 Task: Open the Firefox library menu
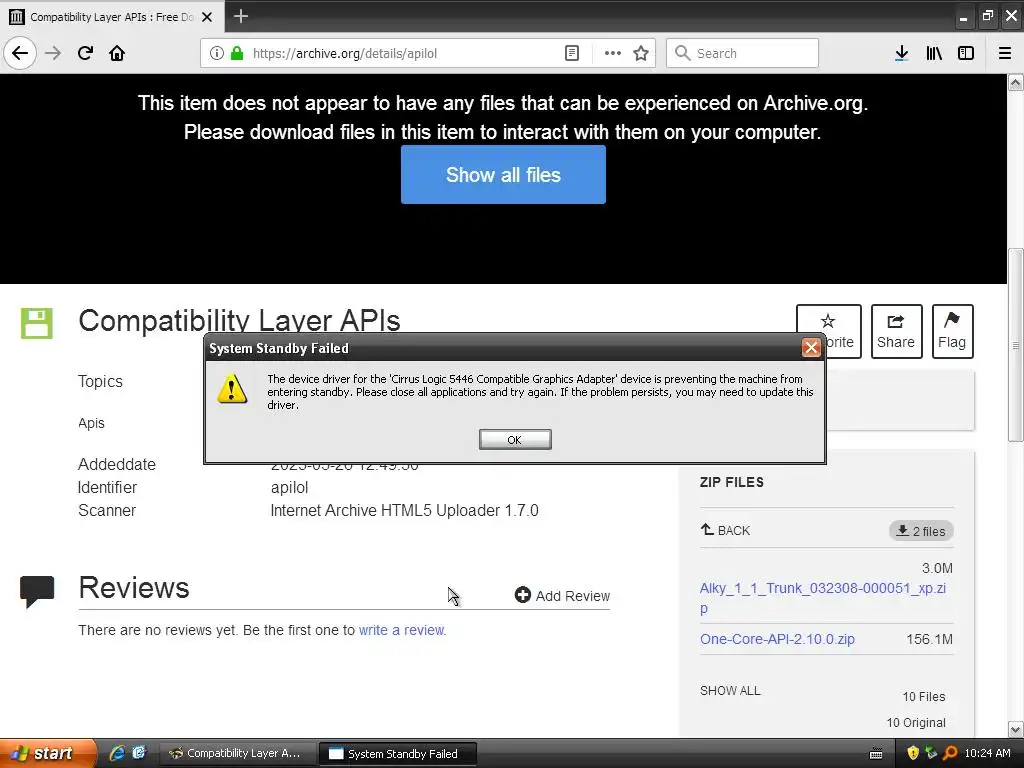click(x=934, y=53)
